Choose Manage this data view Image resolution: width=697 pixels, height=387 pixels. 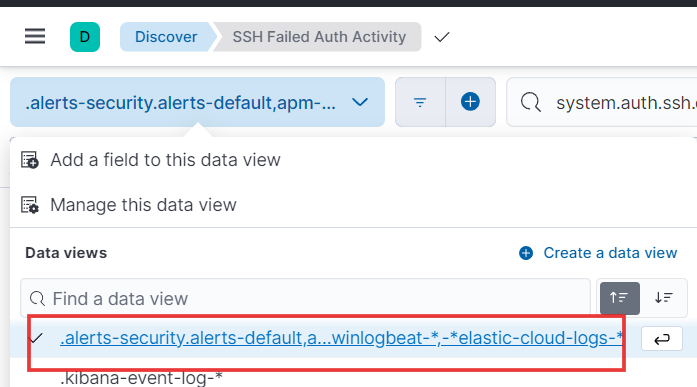click(143, 205)
